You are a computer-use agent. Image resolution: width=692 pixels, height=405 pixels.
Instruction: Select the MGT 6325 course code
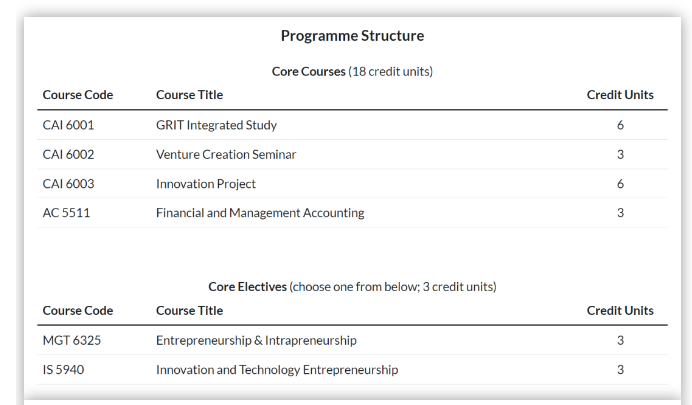coord(71,340)
